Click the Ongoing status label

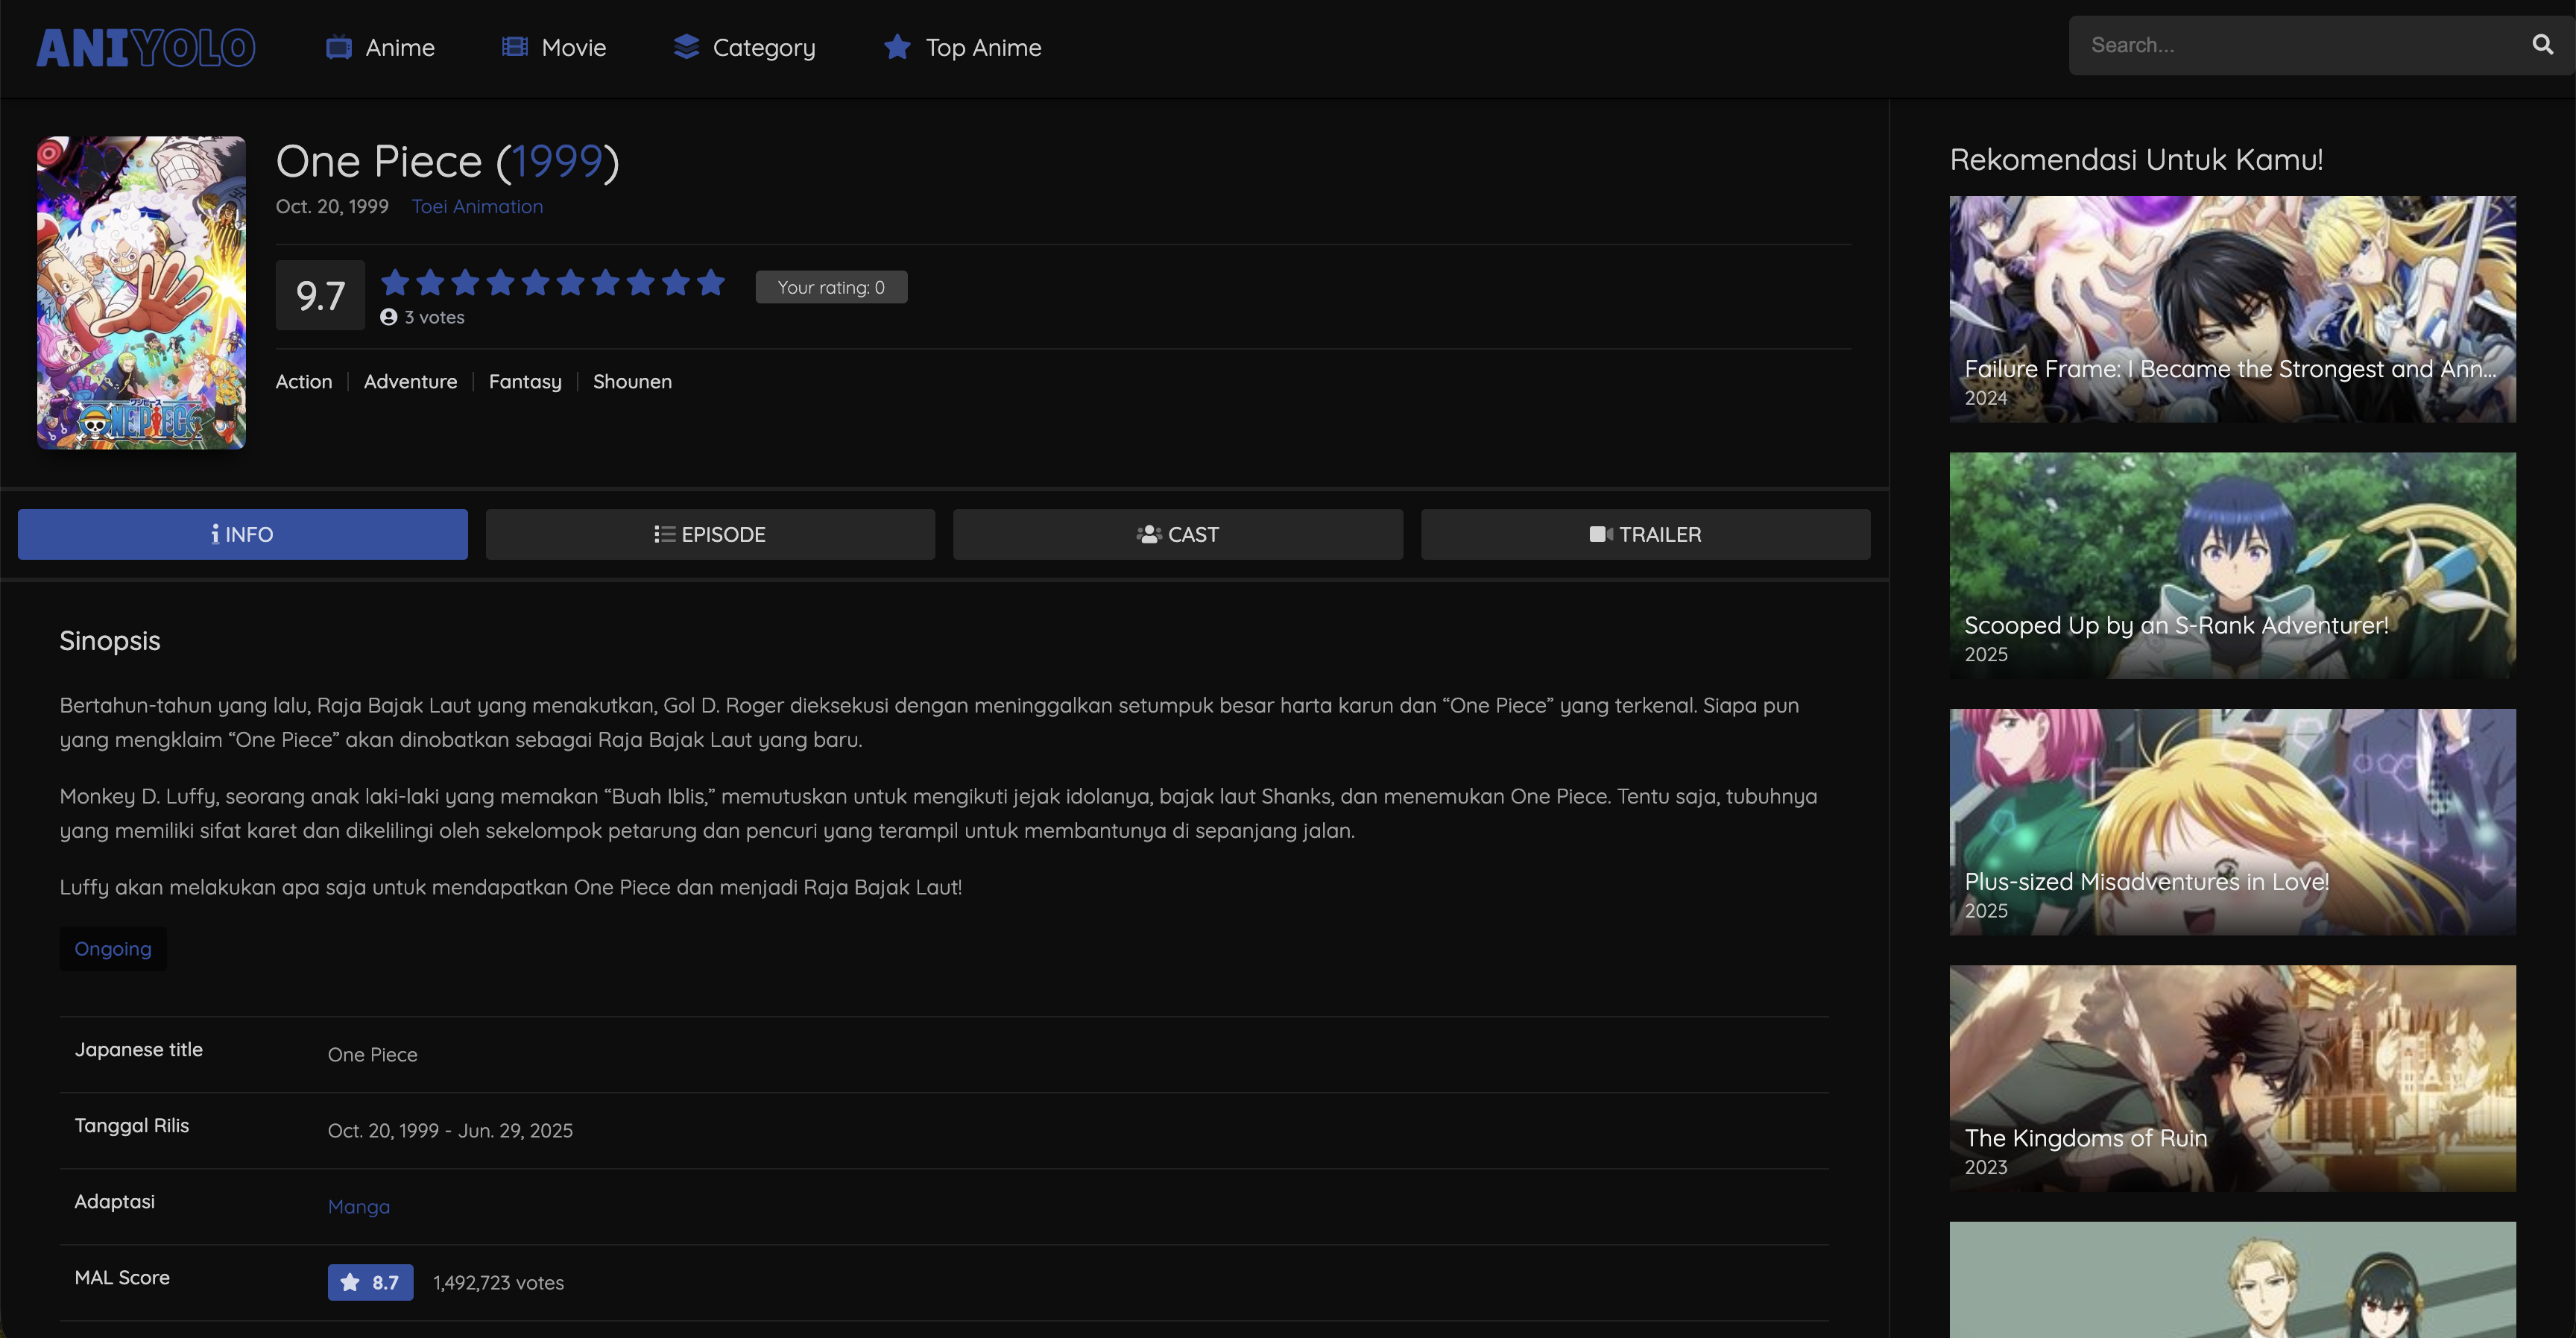click(112, 948)
